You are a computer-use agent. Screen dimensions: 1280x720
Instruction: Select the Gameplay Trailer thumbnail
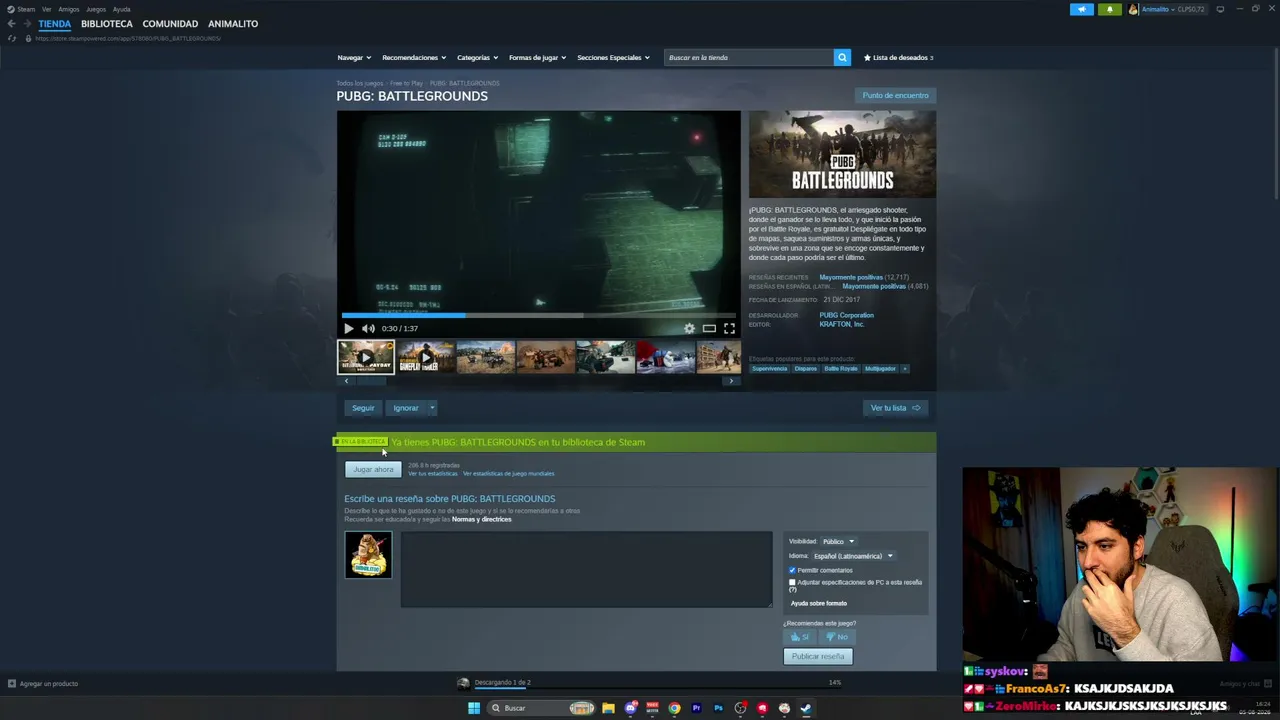coord(425,357)
